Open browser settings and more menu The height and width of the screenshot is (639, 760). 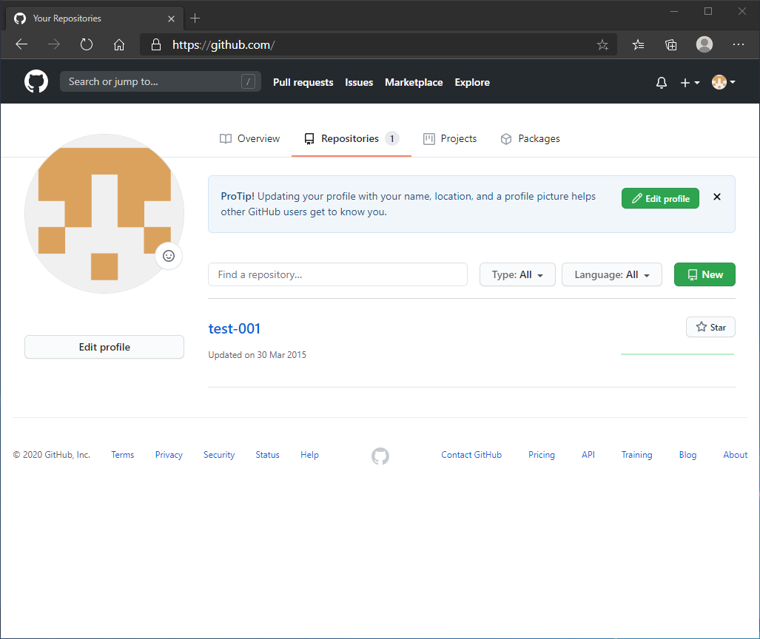point(738,45)
